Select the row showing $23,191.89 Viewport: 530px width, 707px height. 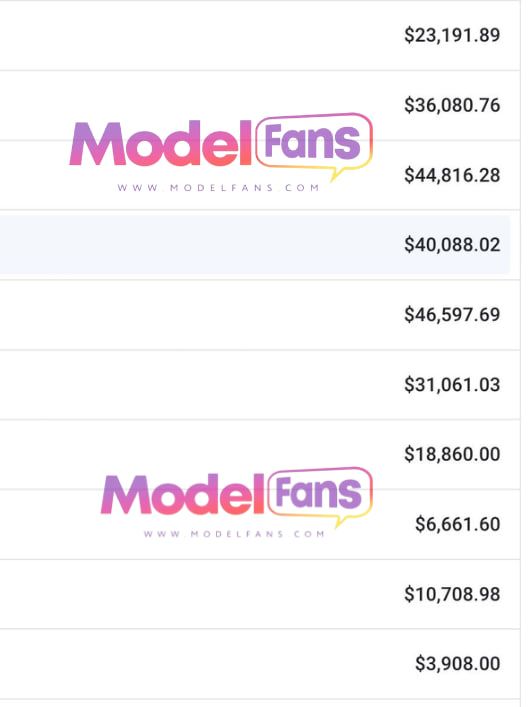click(x=260, y=35)
